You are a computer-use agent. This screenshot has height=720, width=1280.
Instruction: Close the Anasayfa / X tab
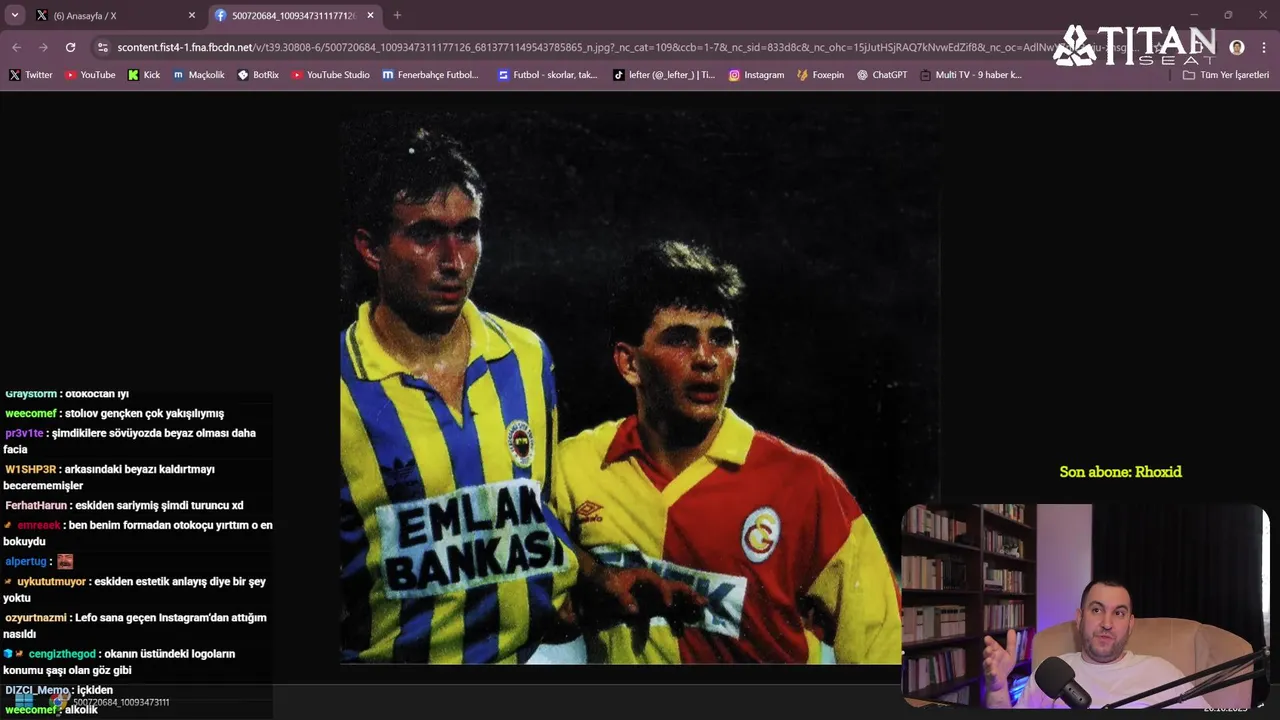(x=192, y=15)
